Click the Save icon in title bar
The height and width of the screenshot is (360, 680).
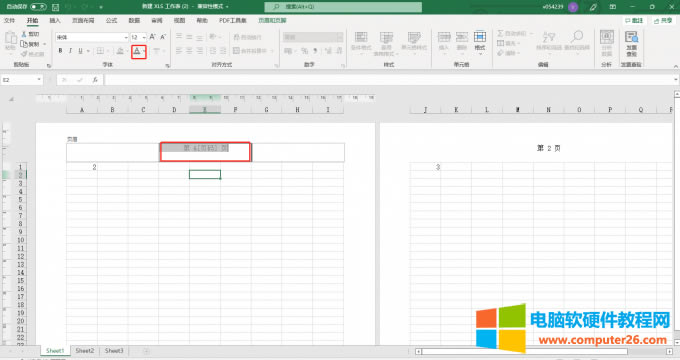click(x=56, y=7)
